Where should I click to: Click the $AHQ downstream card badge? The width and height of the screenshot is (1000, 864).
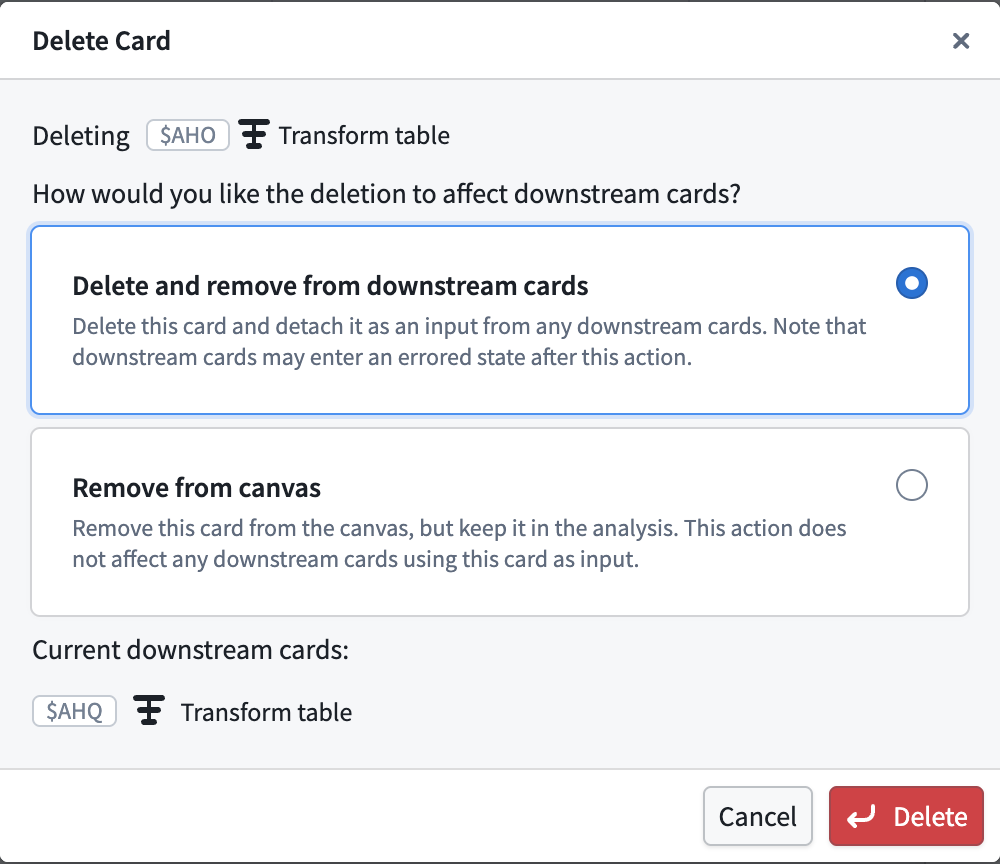[74, 711]
